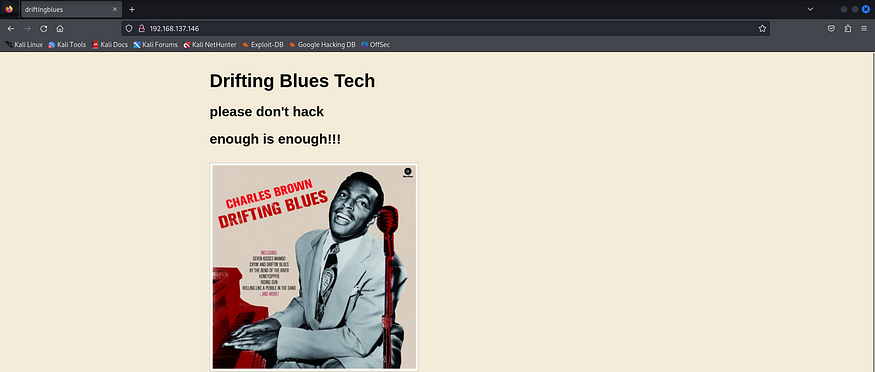Viewport: 875px width, 372px height.
Task: Click the "enough is enough!!!" text
Action: tap(275, 139)
